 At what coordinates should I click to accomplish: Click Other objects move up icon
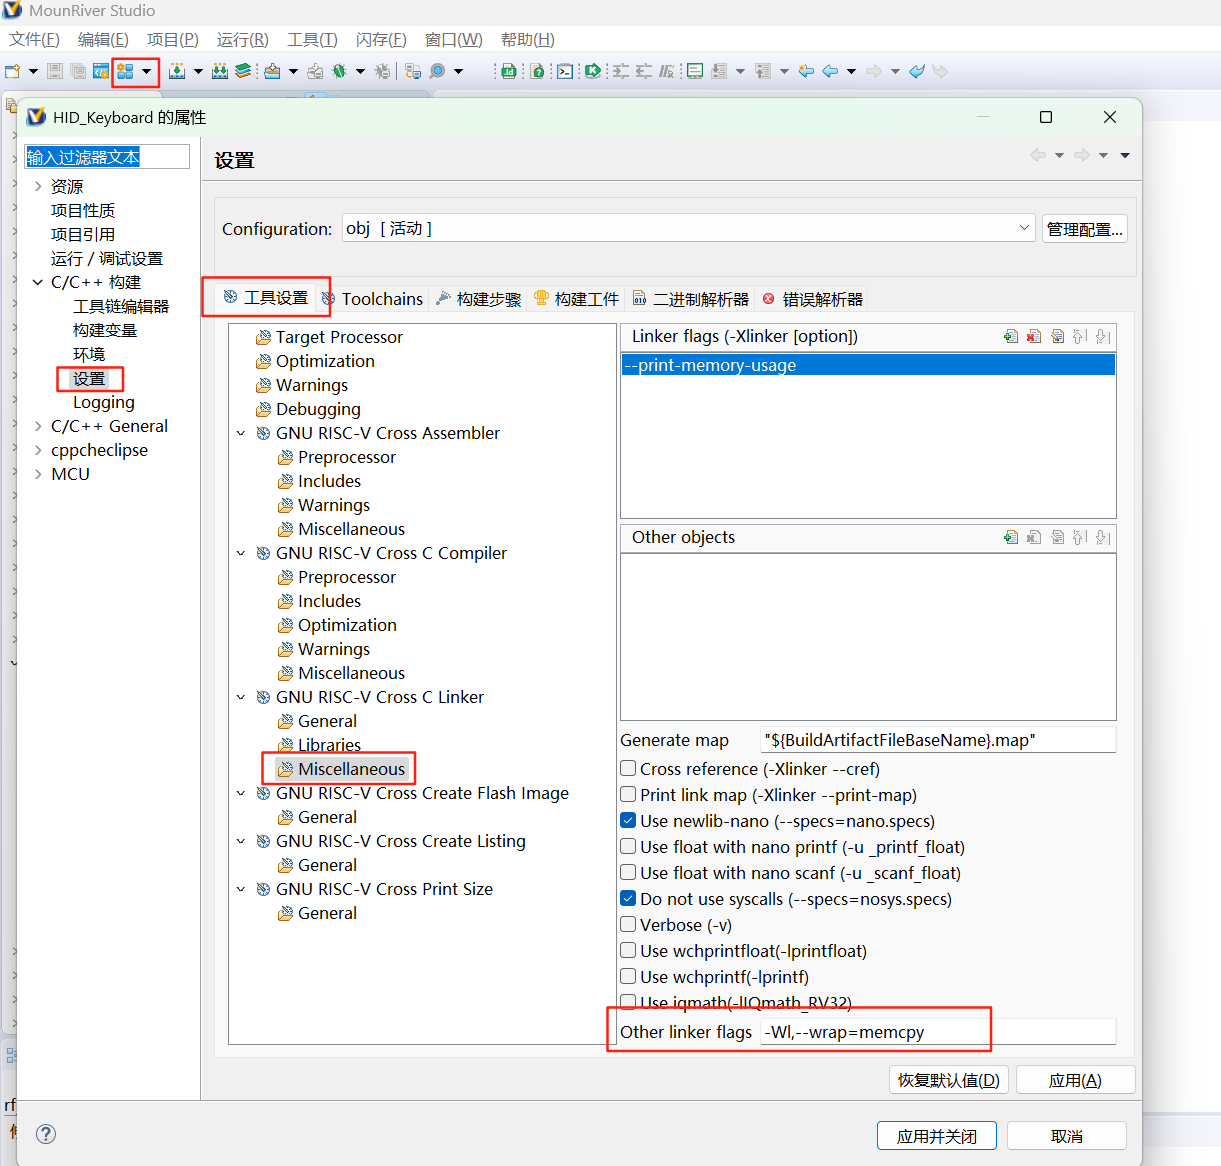(x=1080, y=537)
